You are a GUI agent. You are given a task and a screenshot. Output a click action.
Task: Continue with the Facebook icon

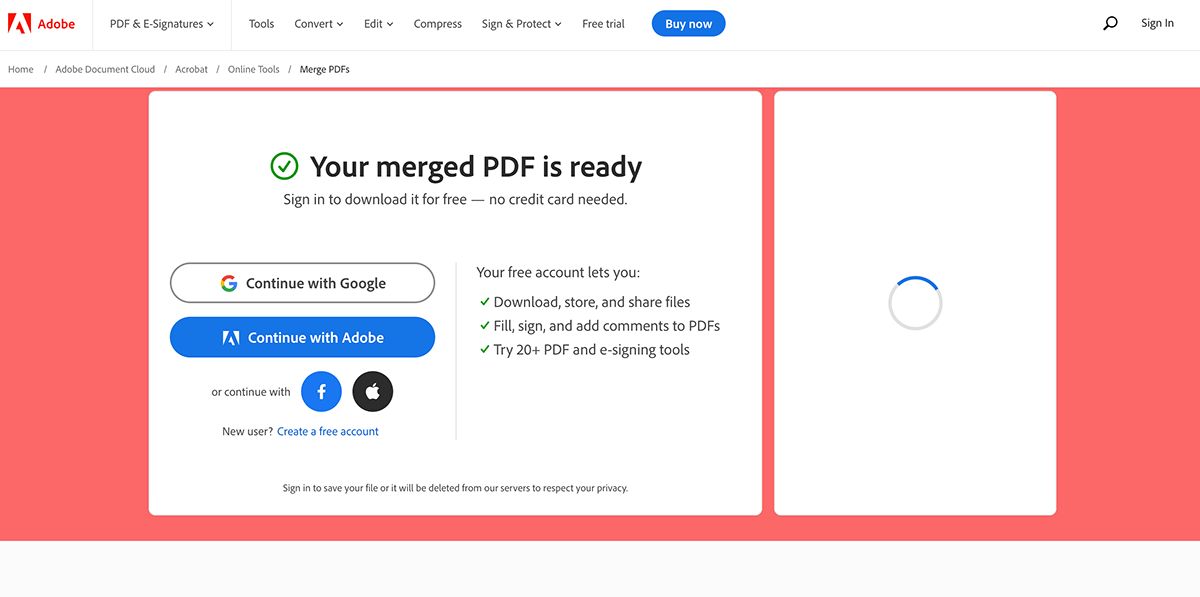coord(321,392)
